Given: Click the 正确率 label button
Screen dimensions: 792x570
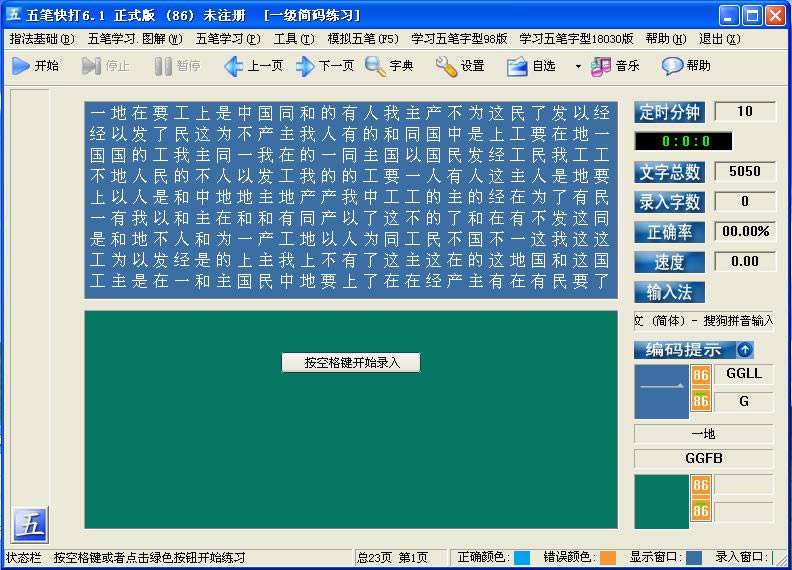Looking at the screenshot, I should tap(669, 232).
